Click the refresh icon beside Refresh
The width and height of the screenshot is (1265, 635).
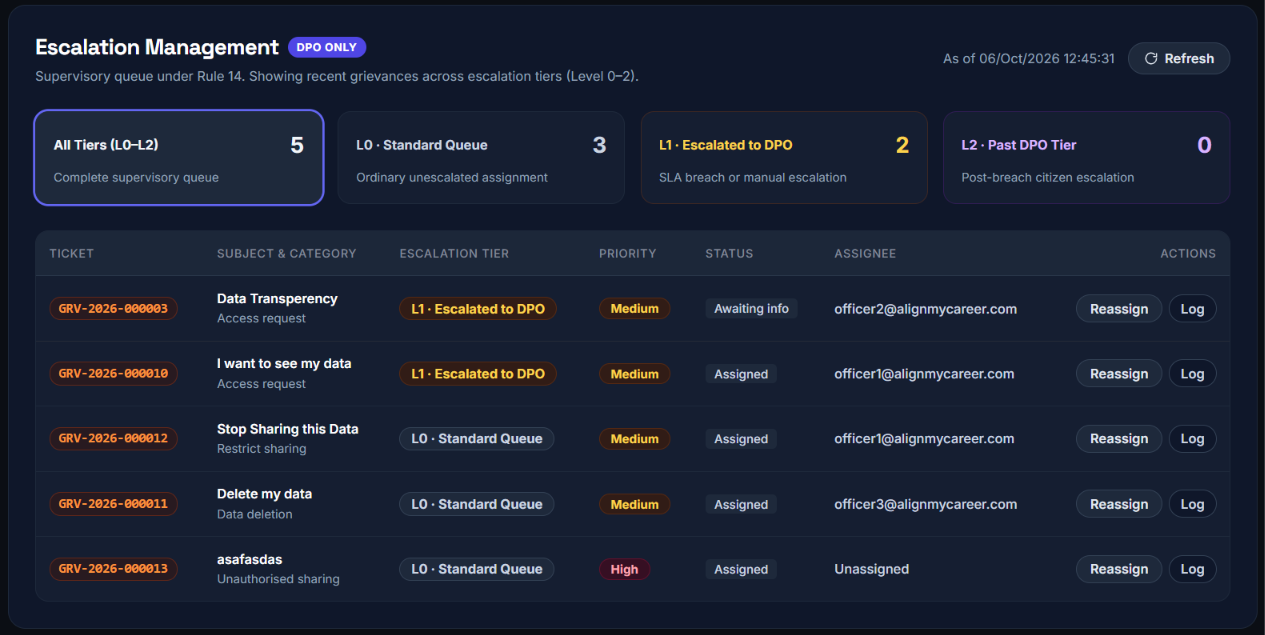click(x=1151, y=59)
